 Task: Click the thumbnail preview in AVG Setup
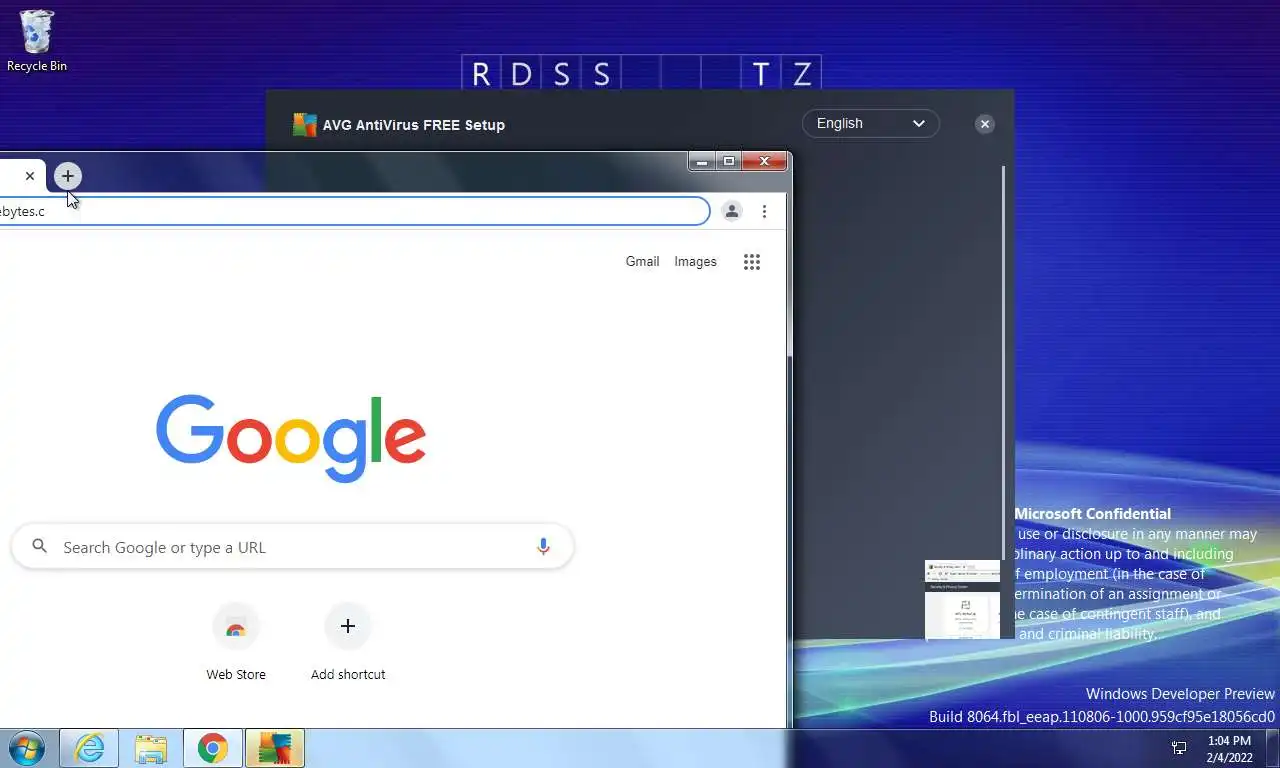962,599
